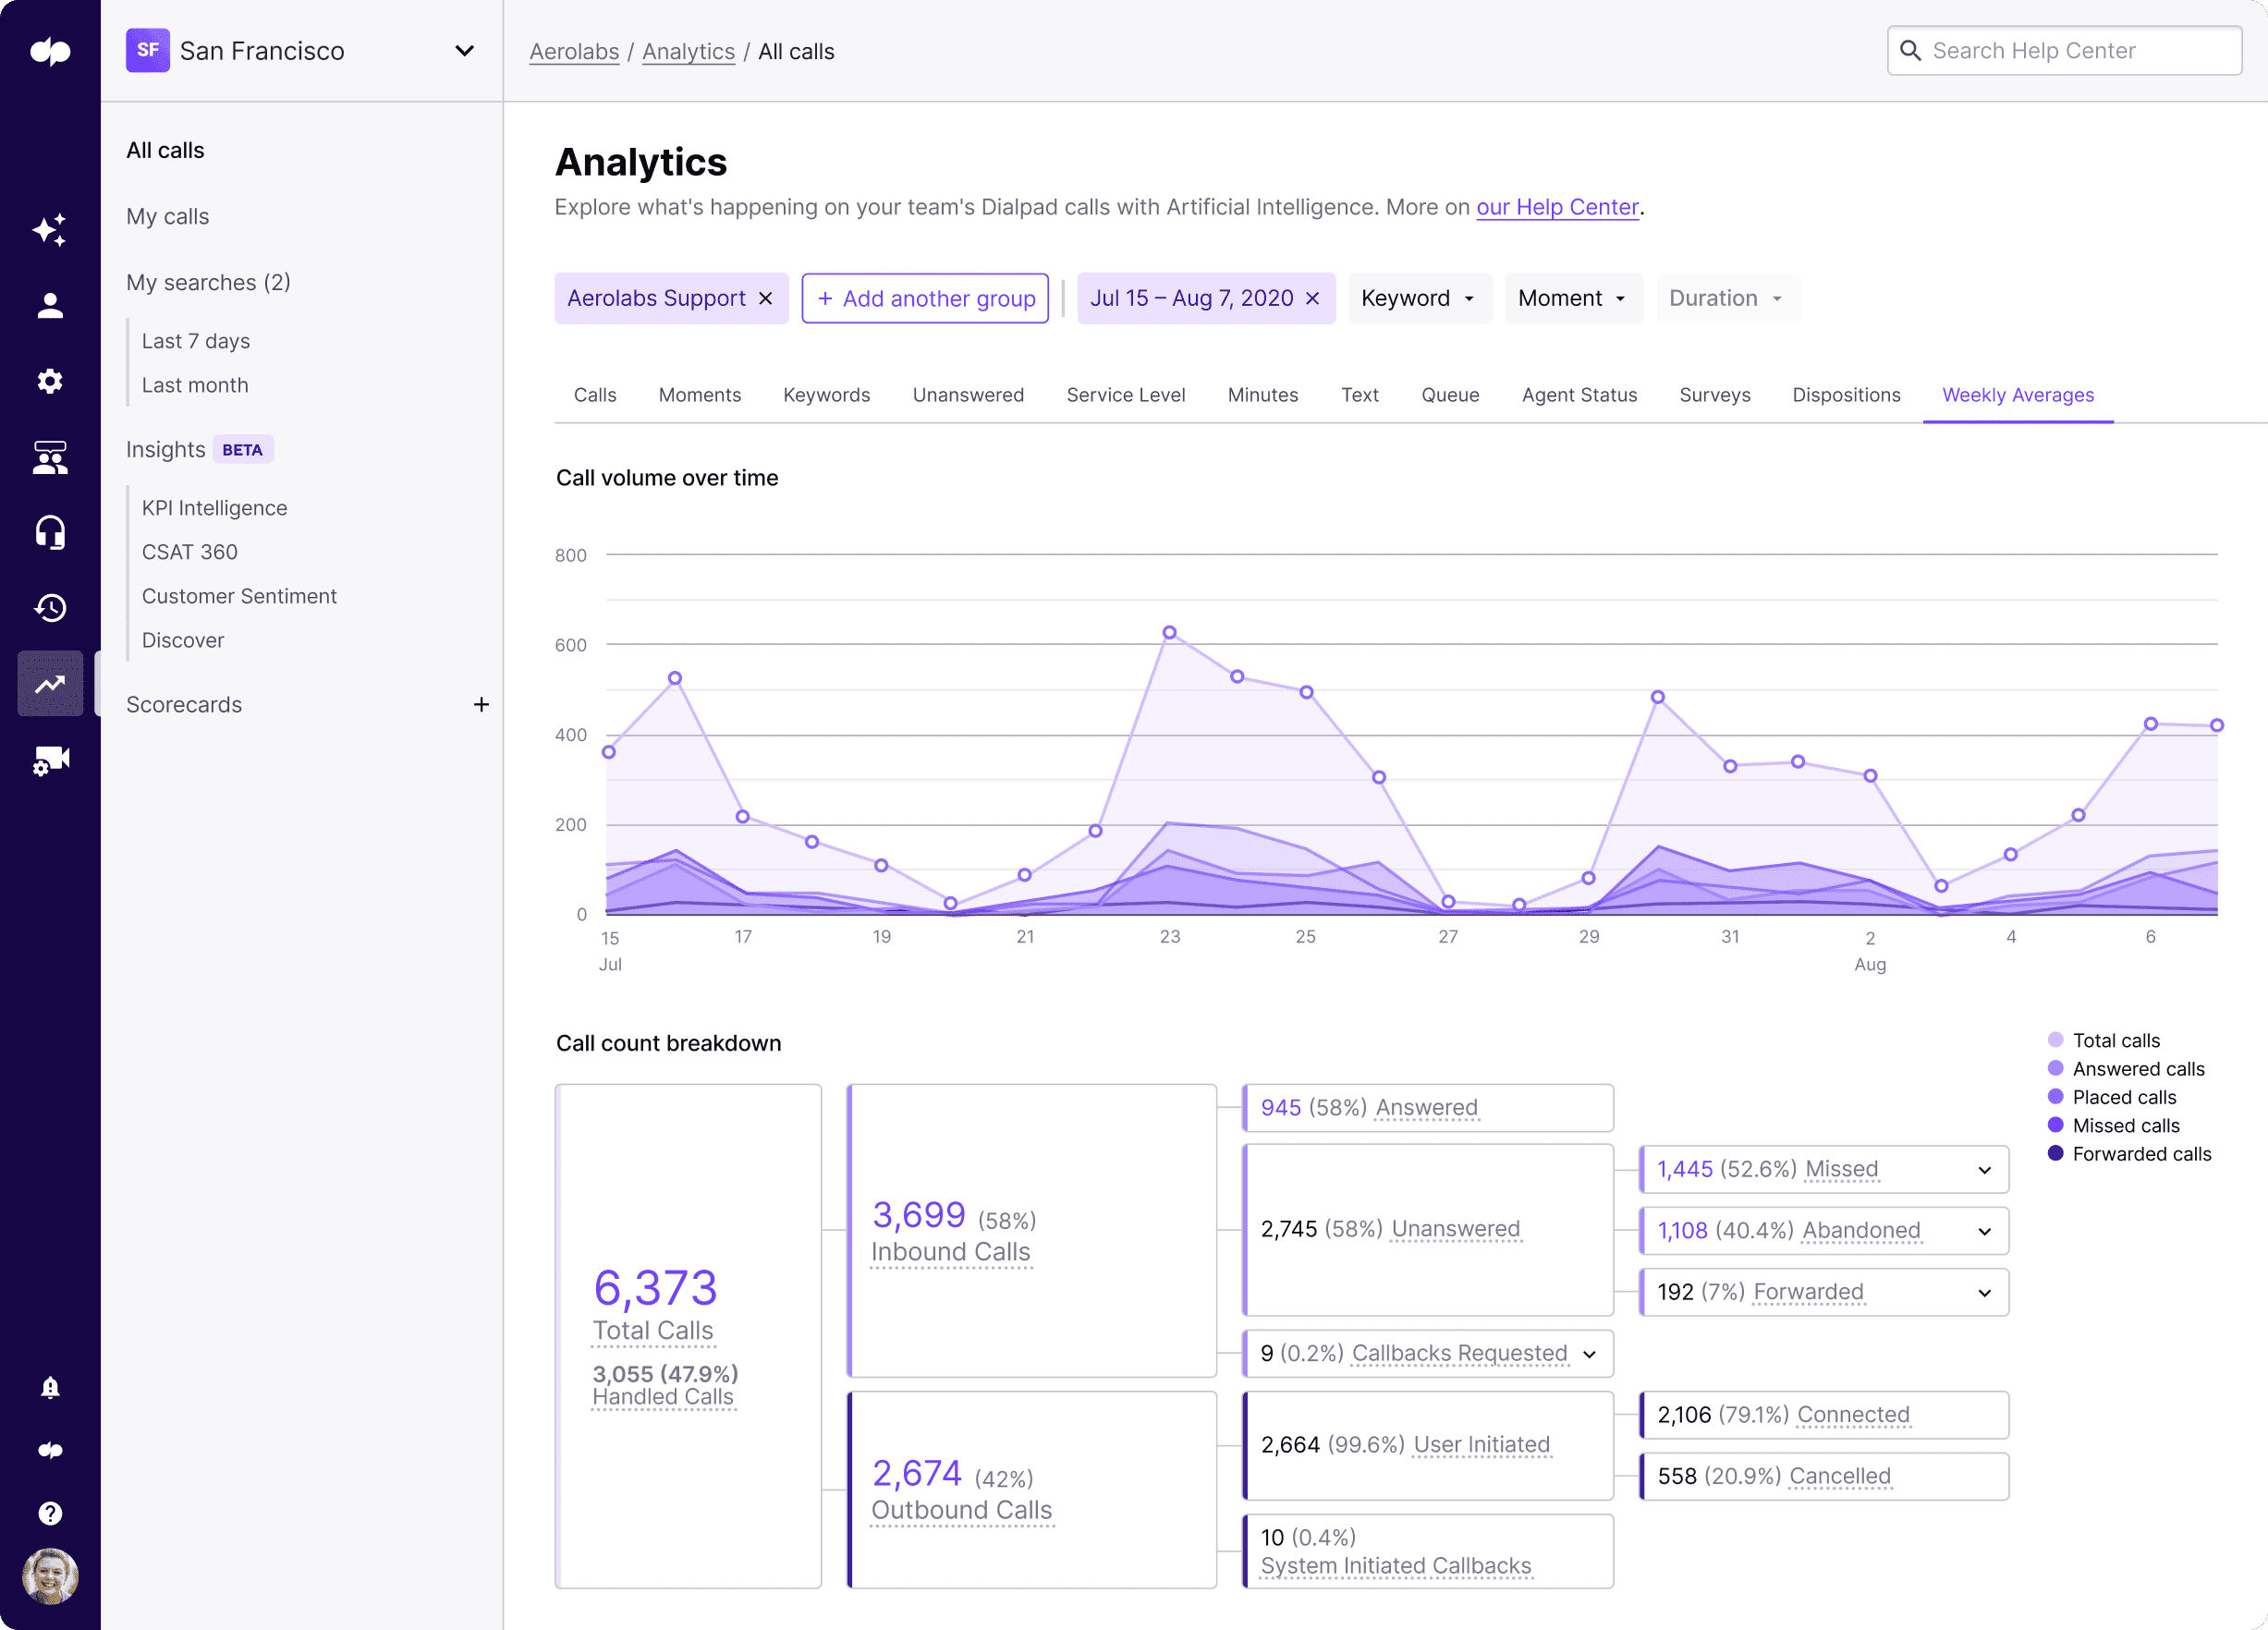Toggle the Duration filter option
This screenshot has width=2268, height=1630.
click(x=1725, y=296)
